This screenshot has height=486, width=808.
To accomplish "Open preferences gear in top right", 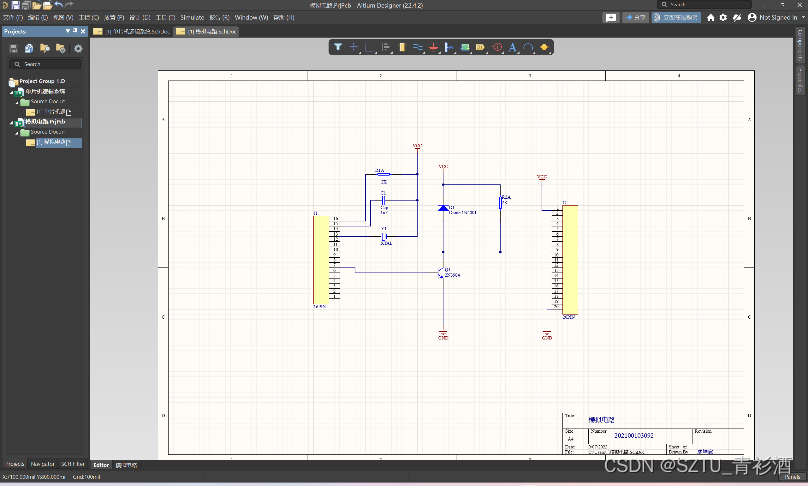I will click(723, 18).
